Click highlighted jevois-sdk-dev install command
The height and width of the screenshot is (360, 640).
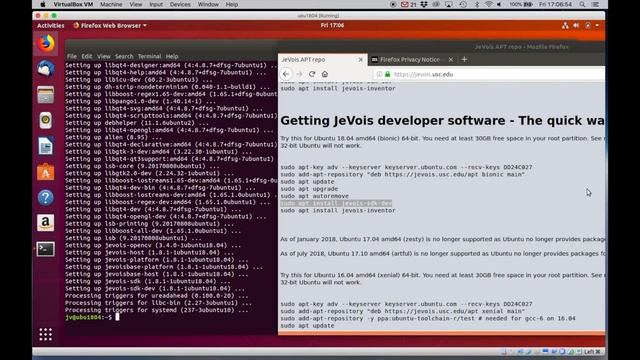pyautogui.click(x=336, y=203)
